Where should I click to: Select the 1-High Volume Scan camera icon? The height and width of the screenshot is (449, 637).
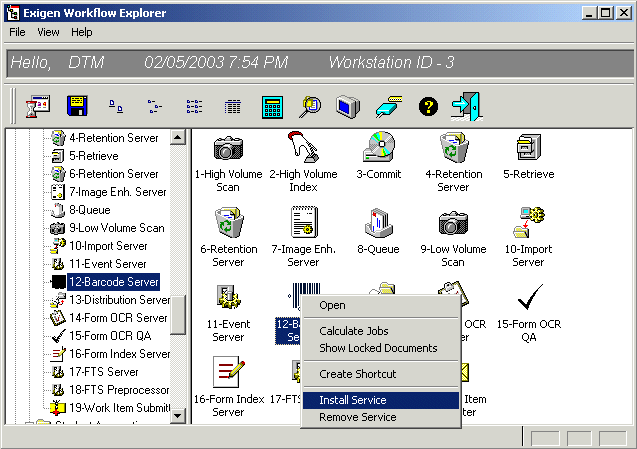pyautogui.click(x=228, y=148)
